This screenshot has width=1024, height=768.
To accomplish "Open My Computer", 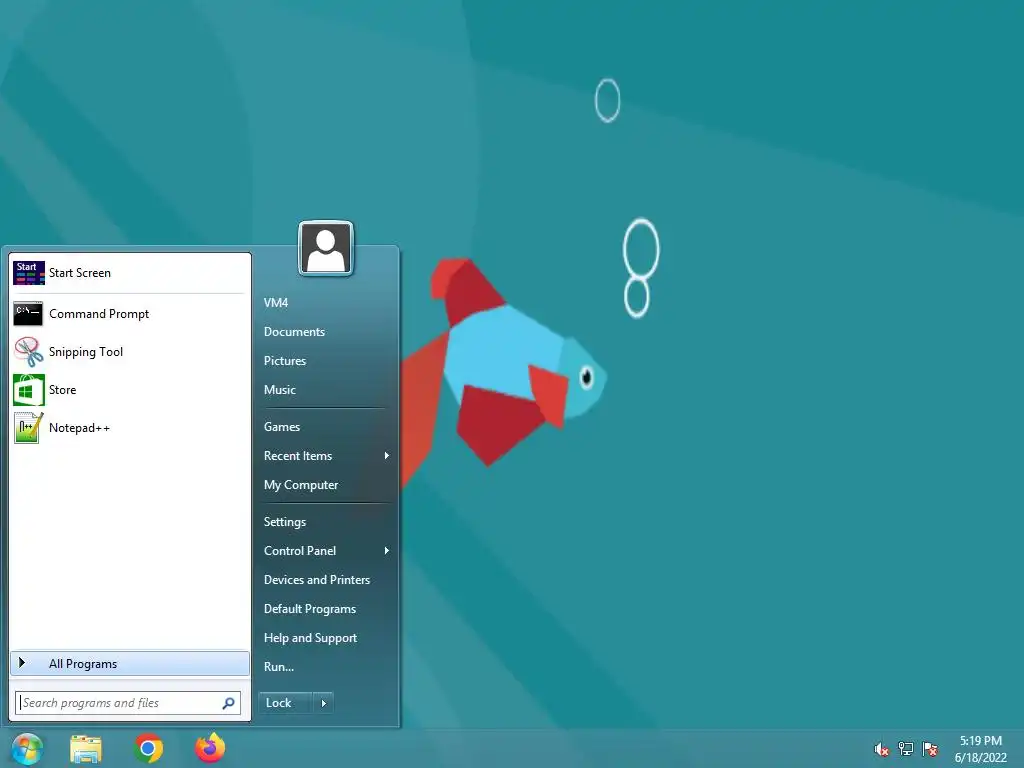I will 301,485.
